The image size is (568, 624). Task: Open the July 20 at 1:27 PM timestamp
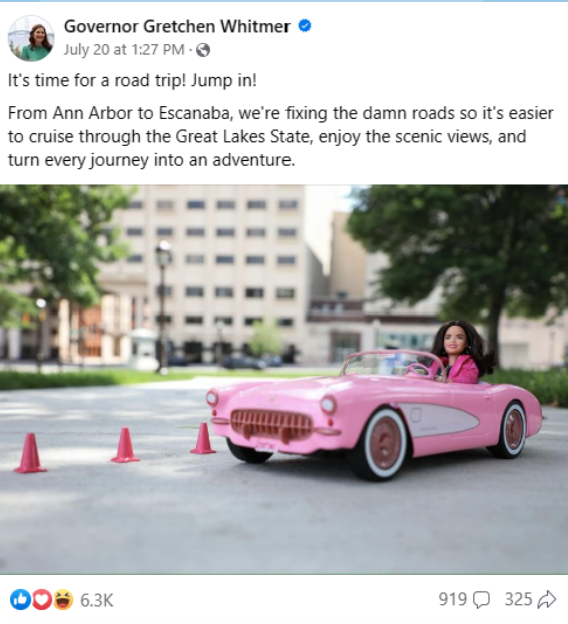(x=124, y=50)
